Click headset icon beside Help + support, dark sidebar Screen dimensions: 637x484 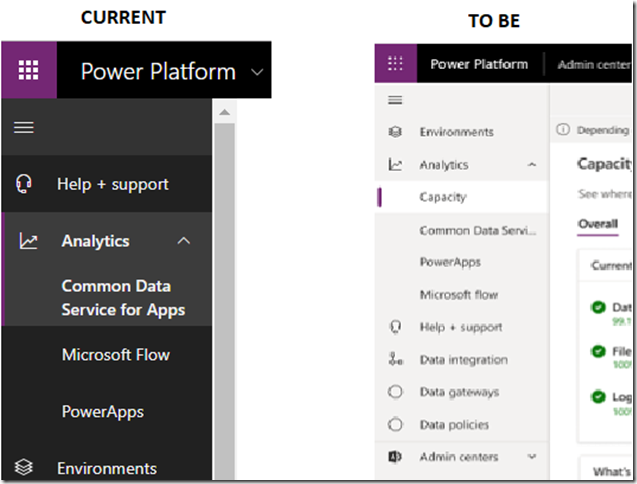pyautogui.click(x=24, y=184)
